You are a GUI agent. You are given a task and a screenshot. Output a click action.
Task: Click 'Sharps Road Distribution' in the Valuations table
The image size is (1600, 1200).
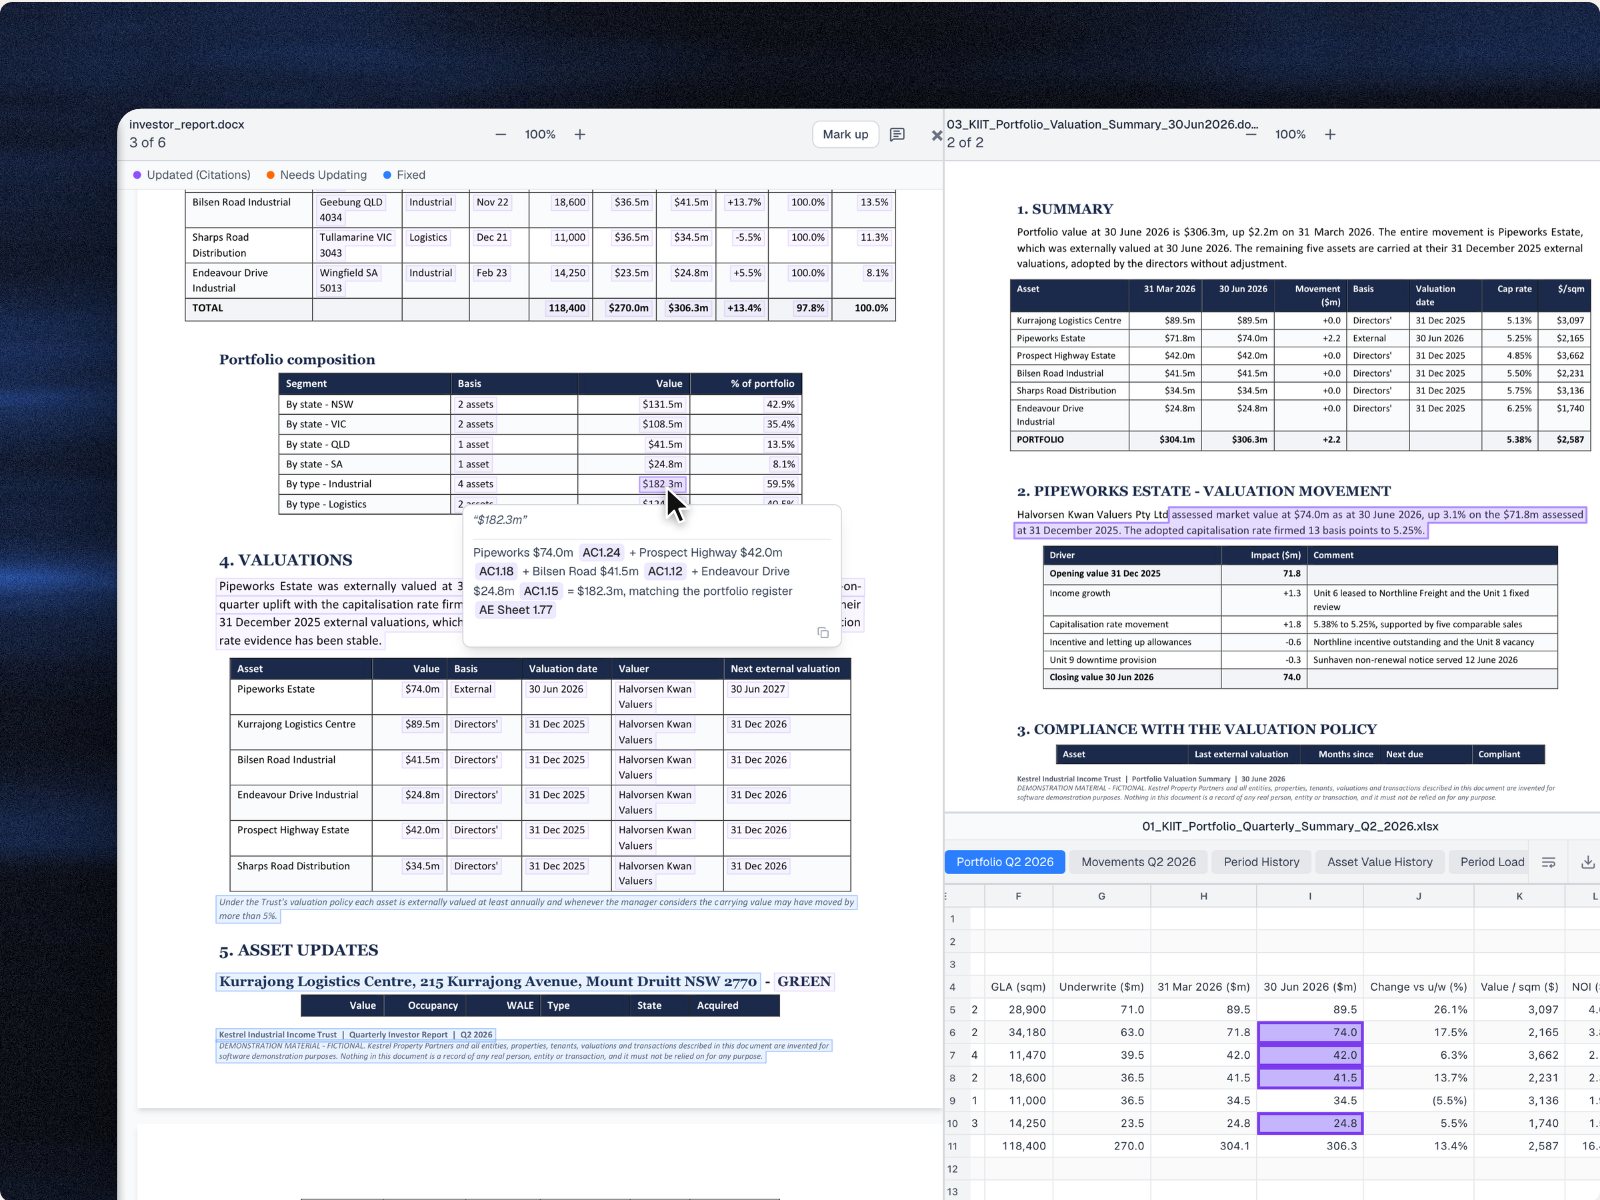293,866
